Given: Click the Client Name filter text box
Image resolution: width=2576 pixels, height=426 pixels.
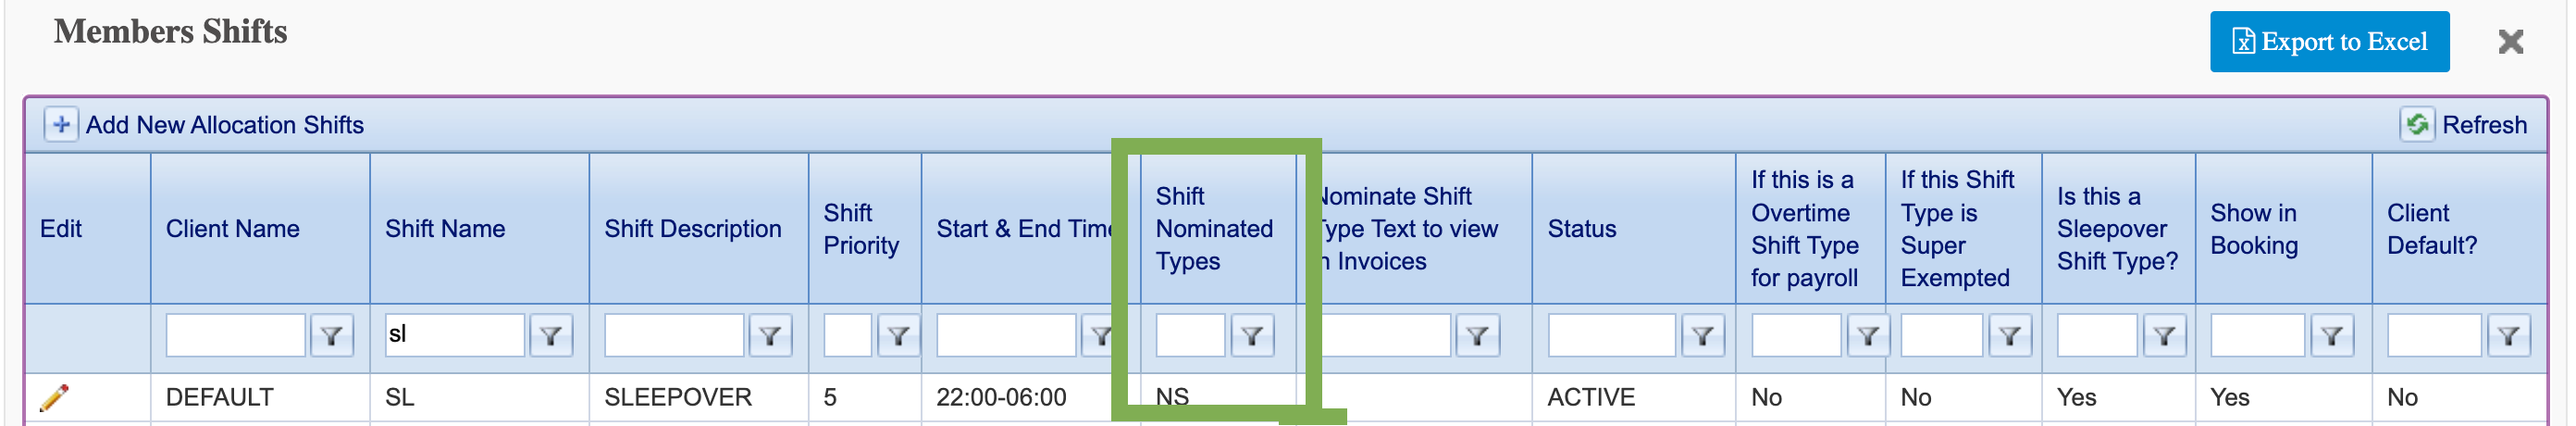Looking at the screenshot, I should [236, 335].
